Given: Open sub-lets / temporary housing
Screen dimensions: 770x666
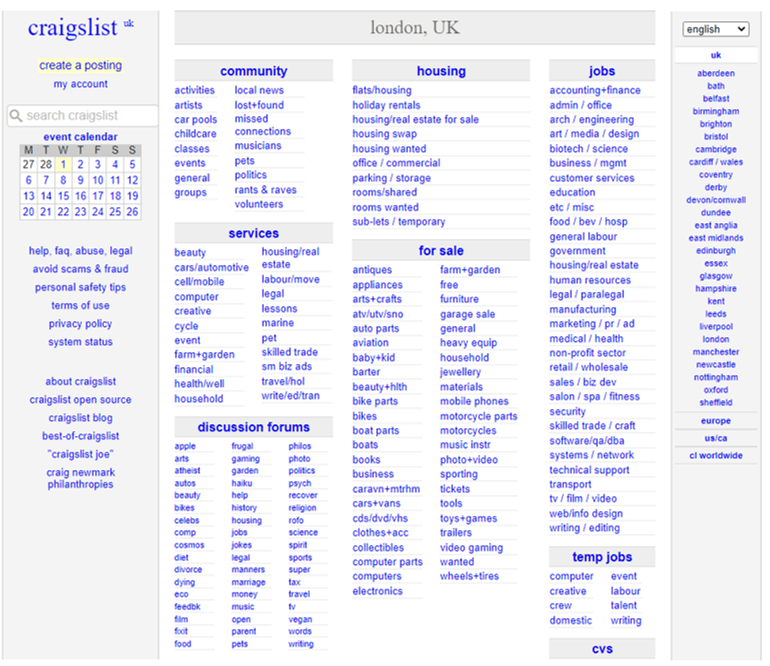Looking at the screenshot, I should click(x=398, y=222).
